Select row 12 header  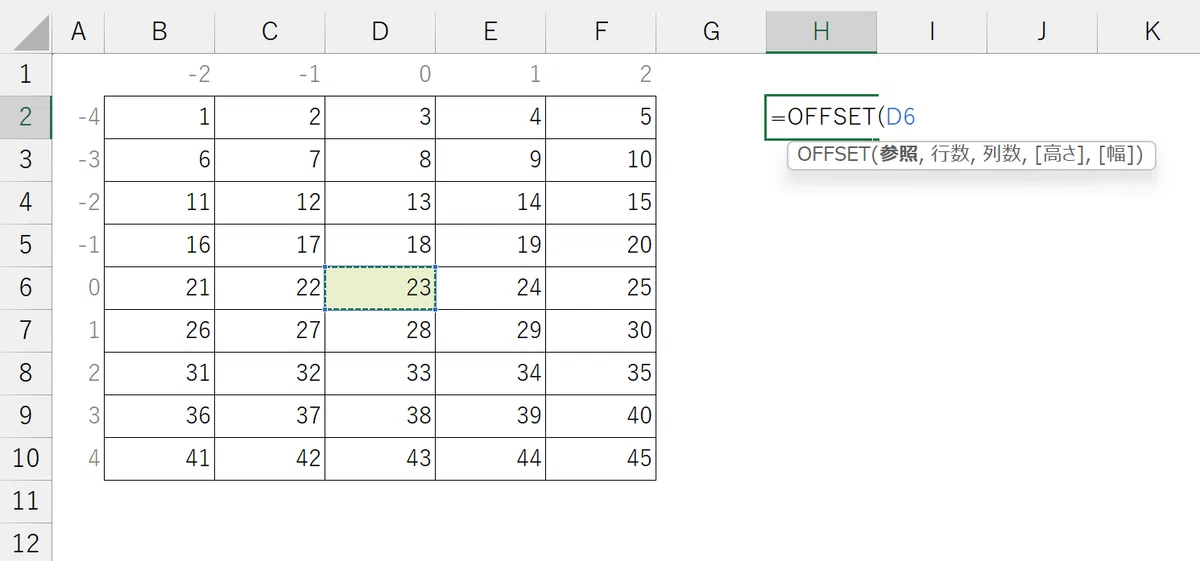[x=26, y=543]
